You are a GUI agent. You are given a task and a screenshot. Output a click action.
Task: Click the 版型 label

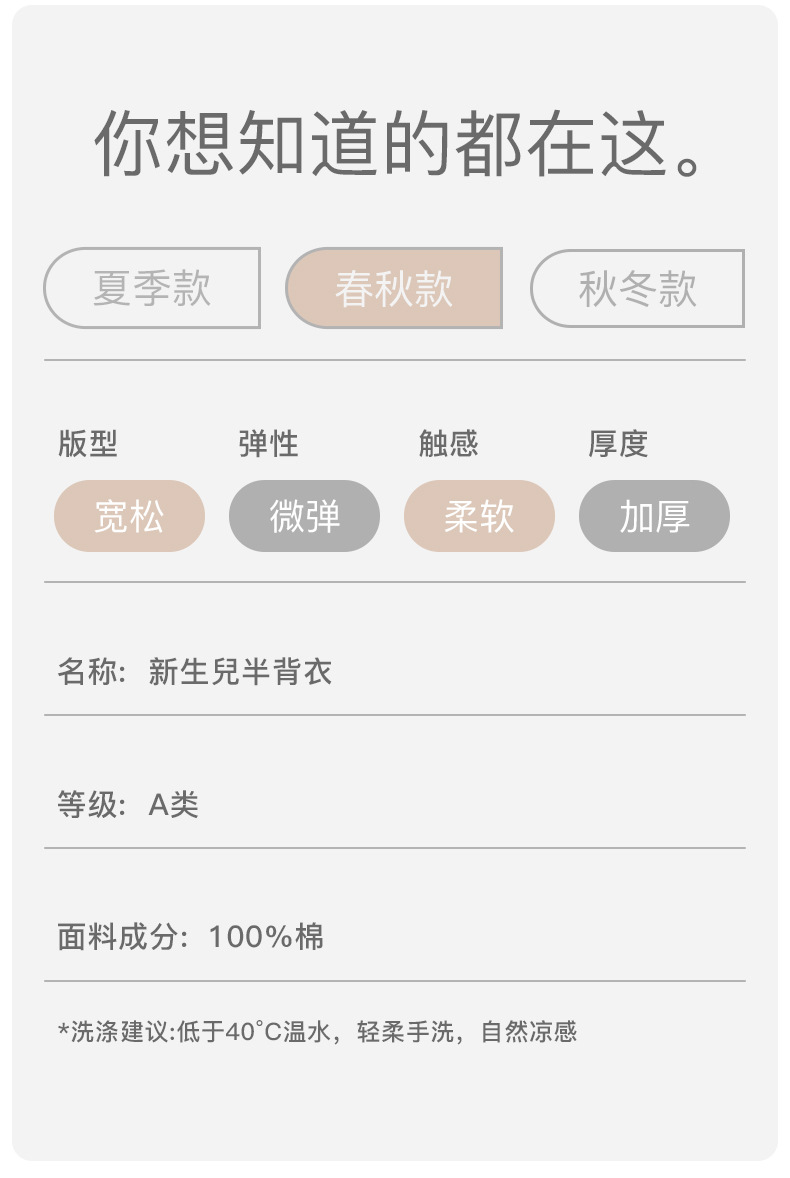[88, 444]
